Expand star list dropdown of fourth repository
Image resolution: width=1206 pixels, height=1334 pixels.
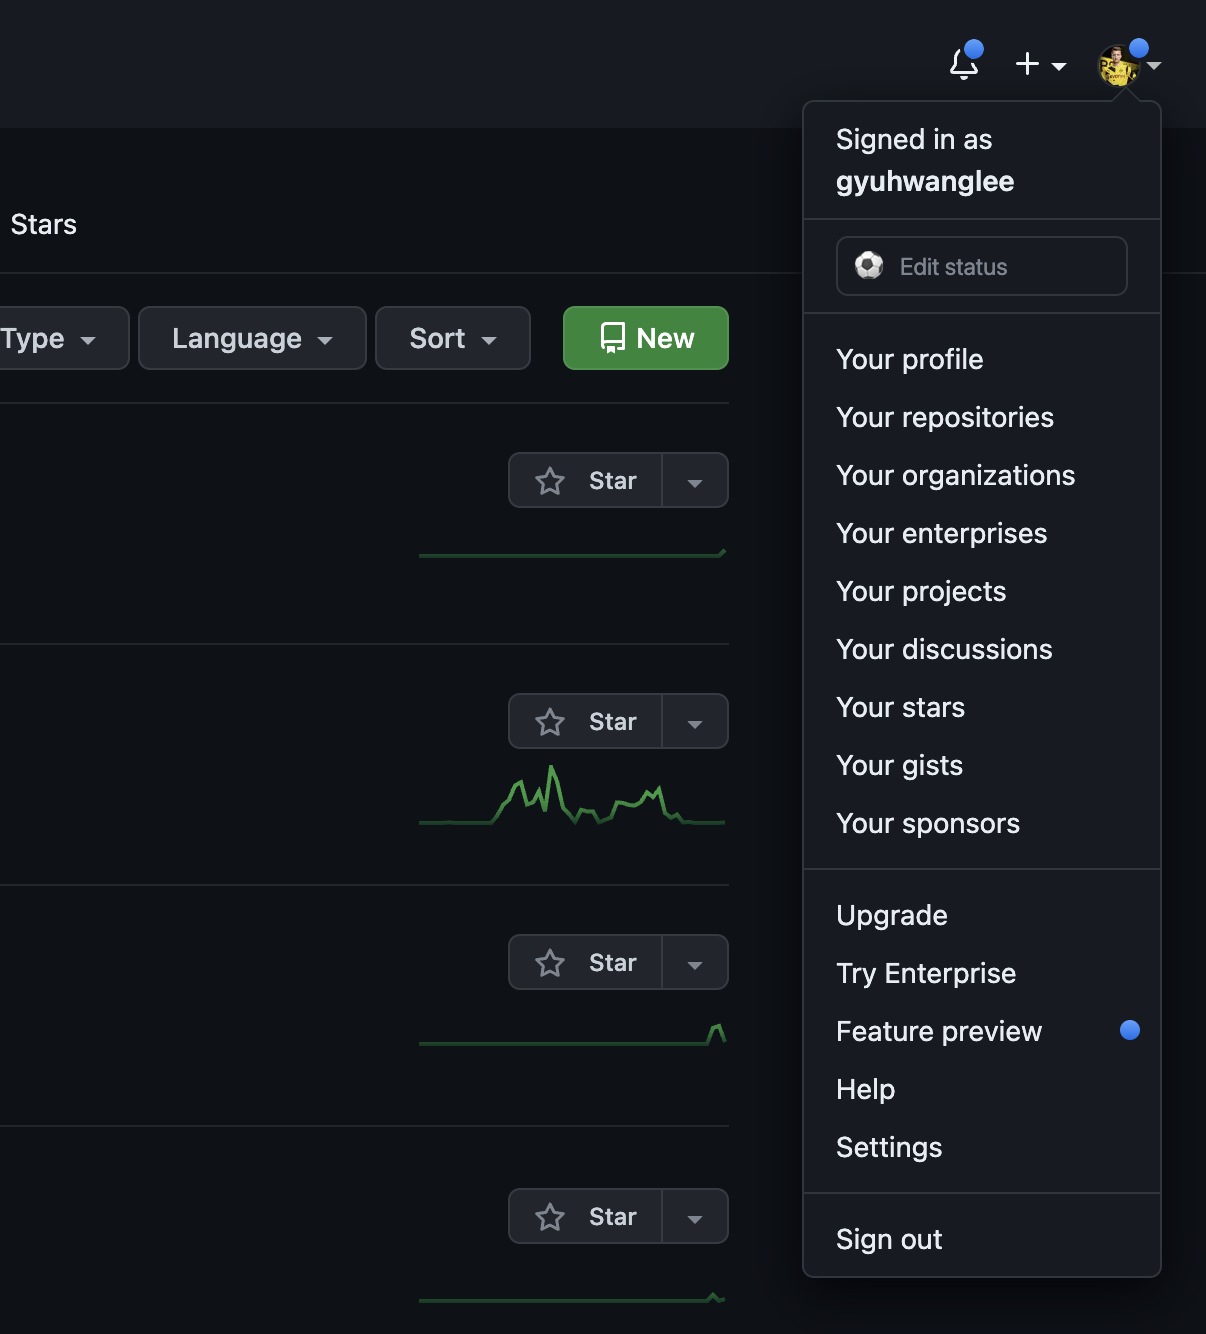tap(695, 1217)
